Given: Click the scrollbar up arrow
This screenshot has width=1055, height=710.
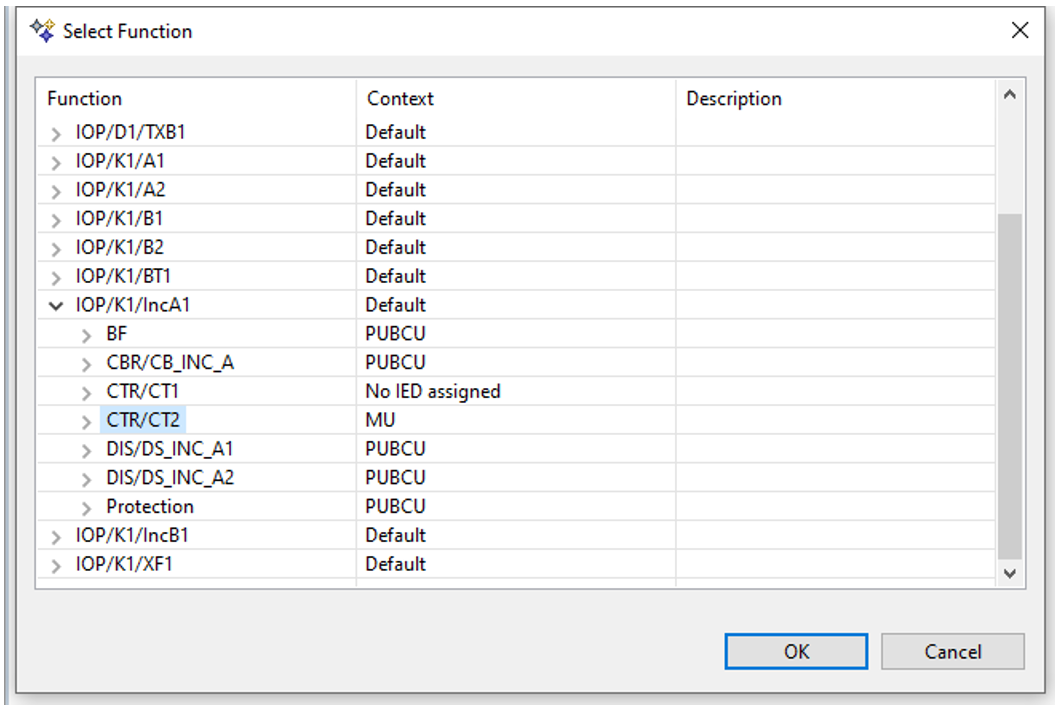Looking at the screenshot, I should point(1009,95).
